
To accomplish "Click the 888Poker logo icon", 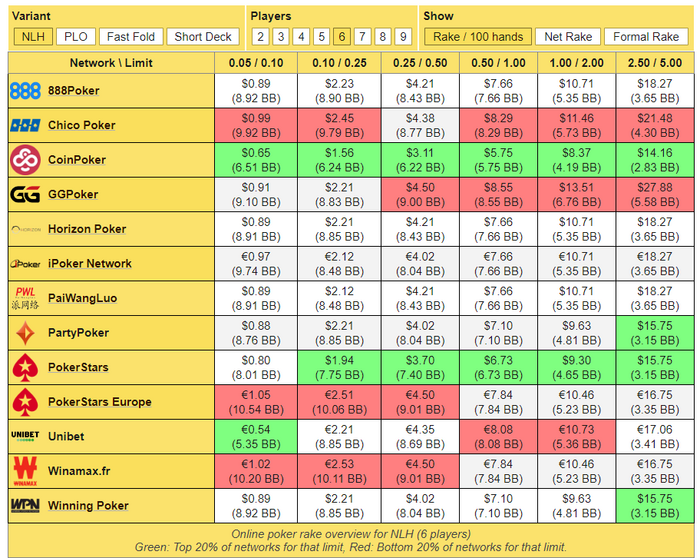I will 25,91.
